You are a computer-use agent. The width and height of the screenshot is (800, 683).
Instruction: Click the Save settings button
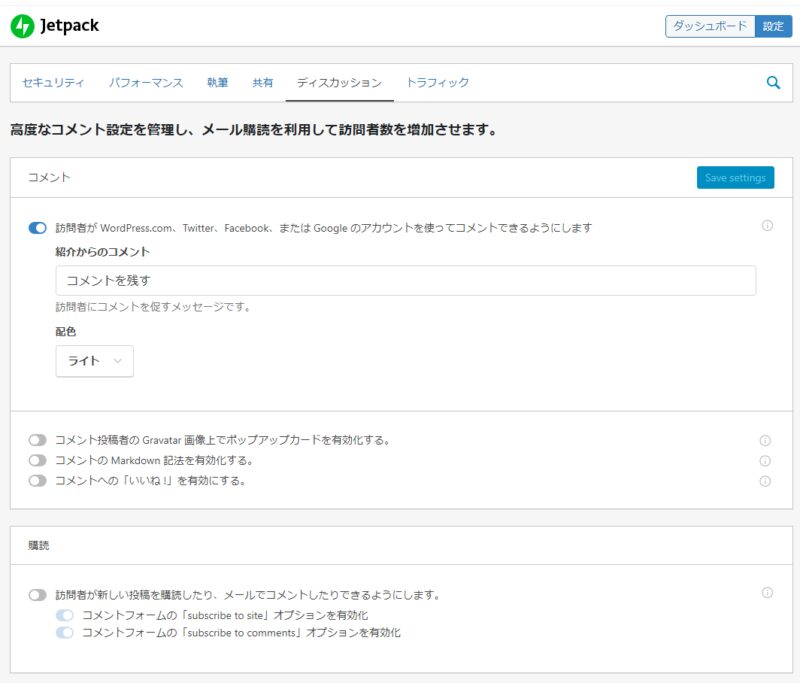pos(735,178)
